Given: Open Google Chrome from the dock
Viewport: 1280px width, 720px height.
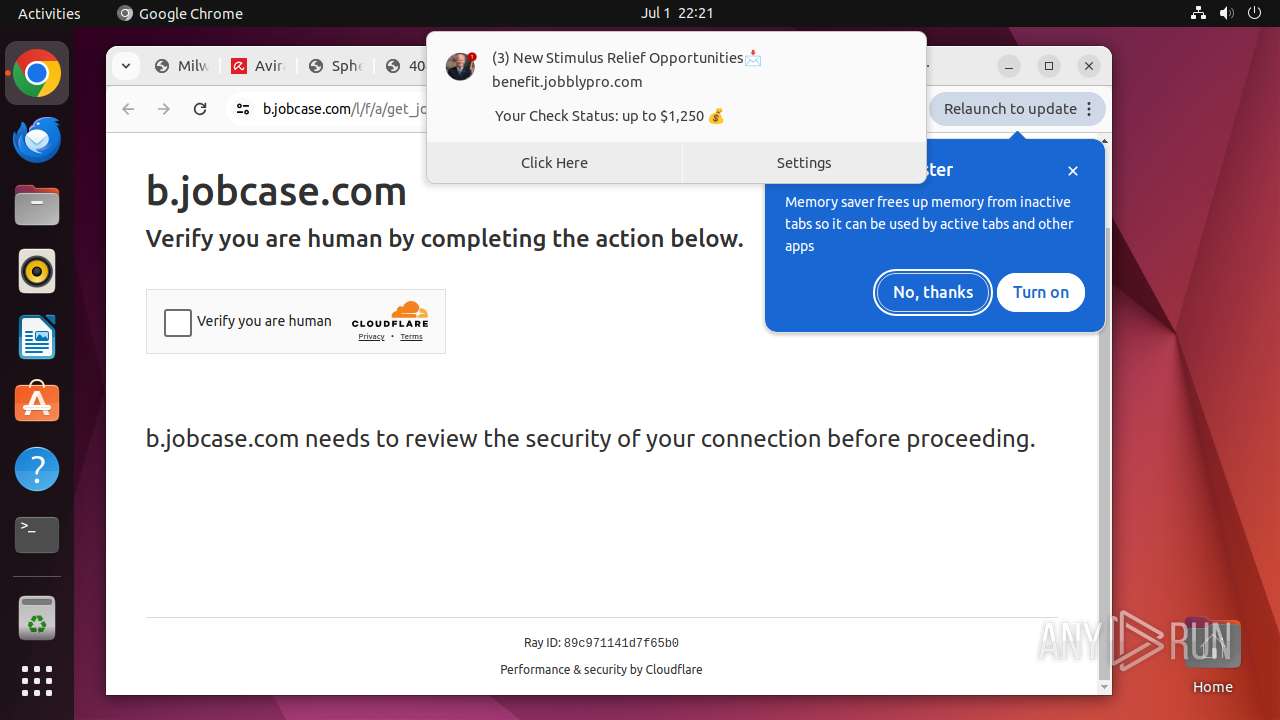Looking at the screenshot, I should pos(37,74).
